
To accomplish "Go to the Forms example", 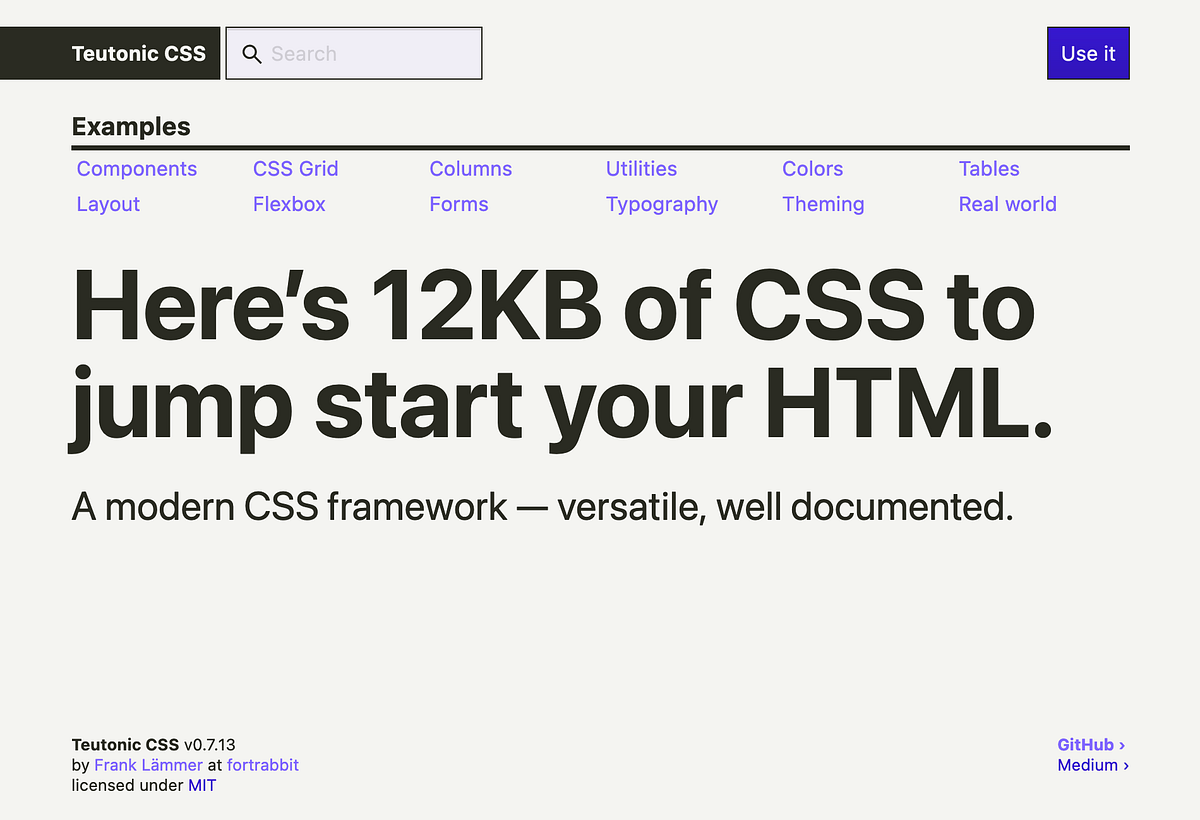I will click(458, 204).
